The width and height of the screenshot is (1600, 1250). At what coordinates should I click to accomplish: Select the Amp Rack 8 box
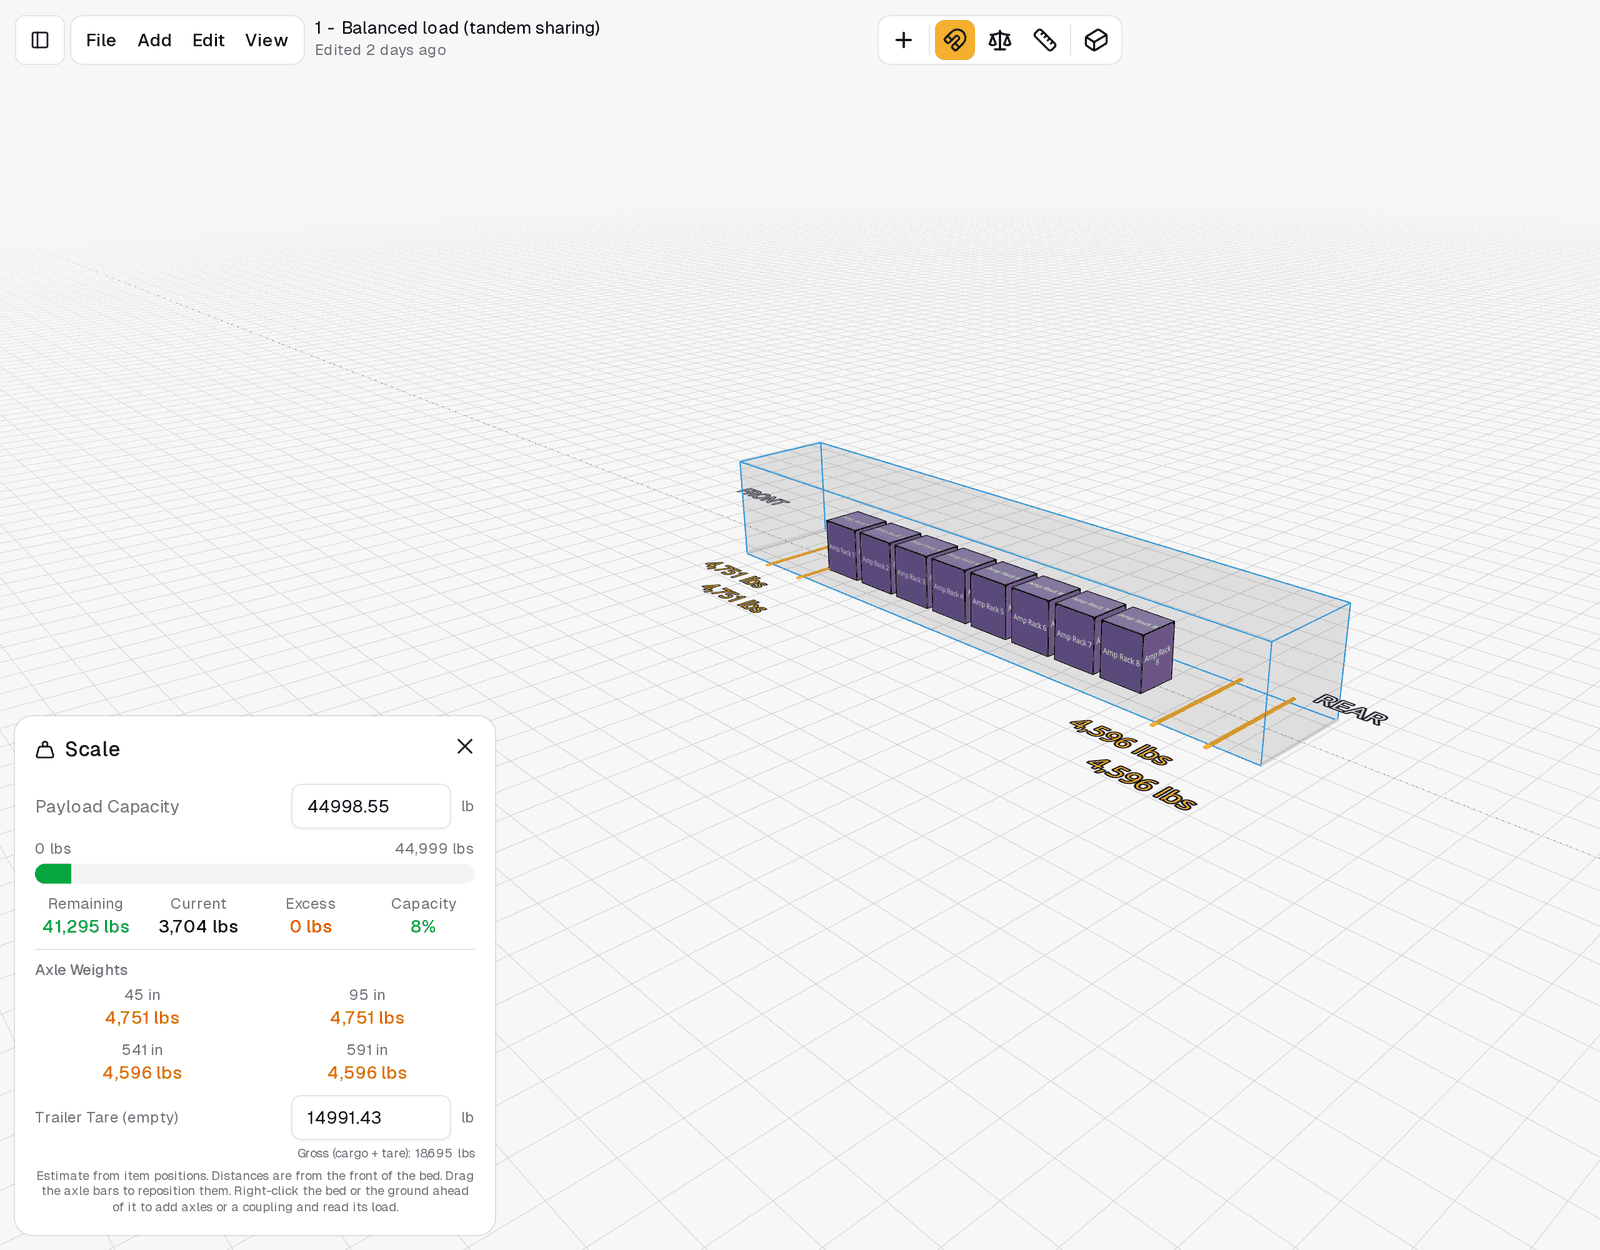pyautogui.click(x=1137, y=650)
